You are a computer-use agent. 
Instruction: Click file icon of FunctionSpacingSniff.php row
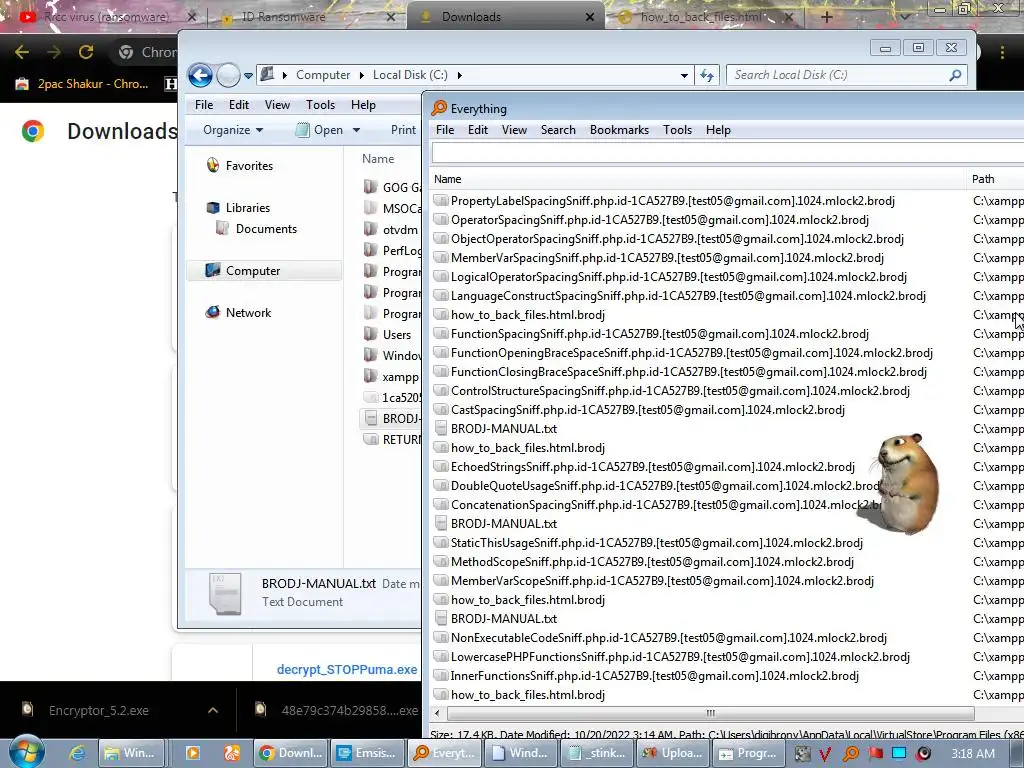pyautogui.click(x=441, y=334)
